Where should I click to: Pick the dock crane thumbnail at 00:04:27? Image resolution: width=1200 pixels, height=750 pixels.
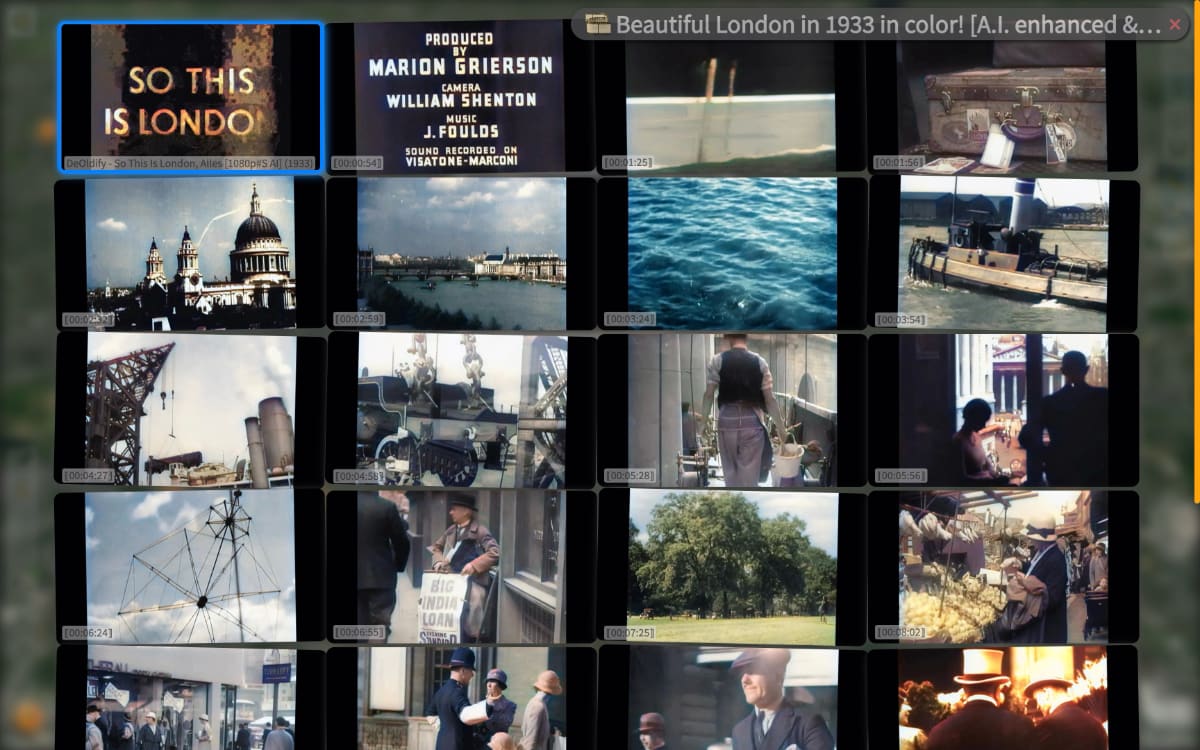pos(190,409)
